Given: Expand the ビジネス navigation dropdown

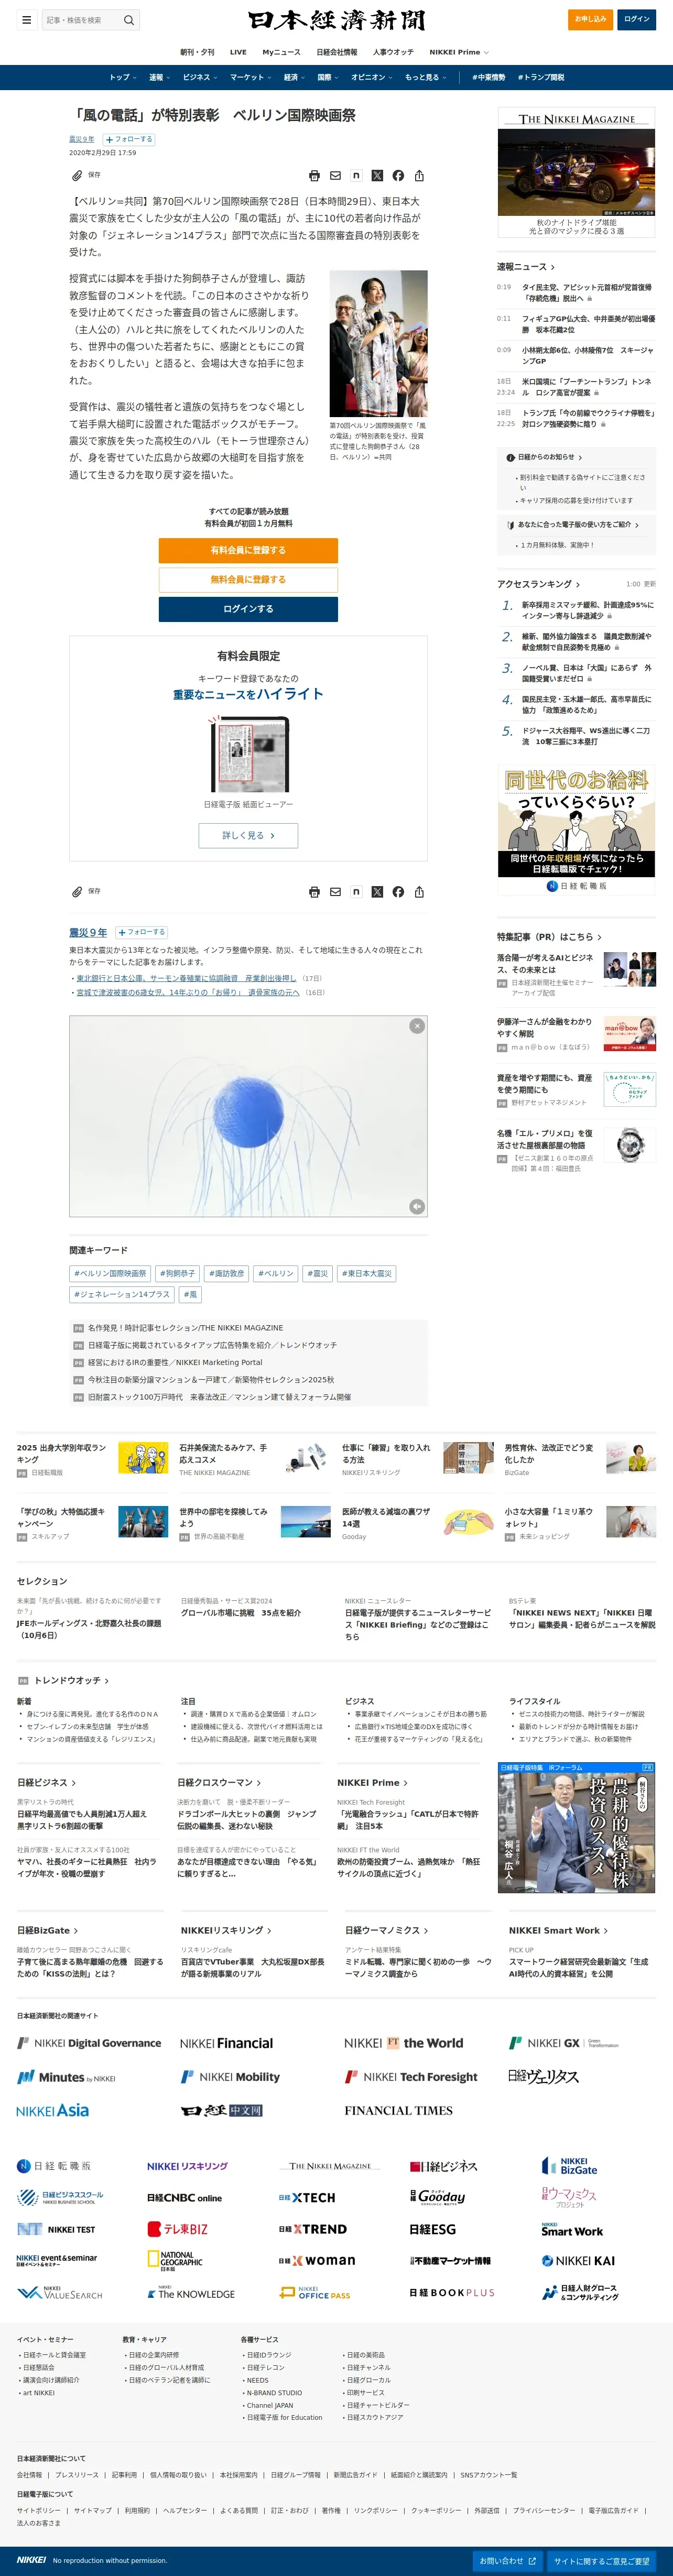Looking at the screenshot, I should [200, 77].
